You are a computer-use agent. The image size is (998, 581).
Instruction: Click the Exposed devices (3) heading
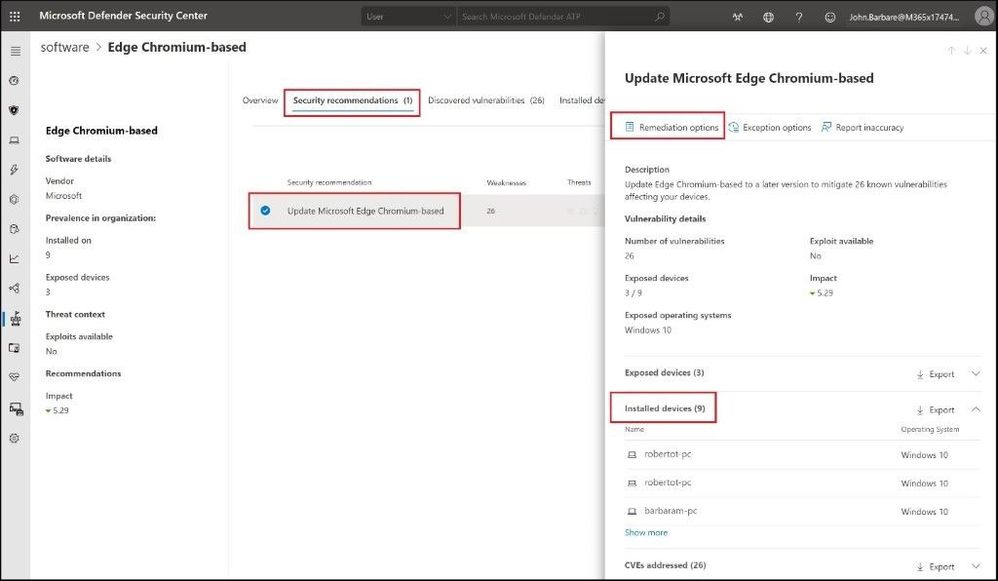(x=664, y=373)
